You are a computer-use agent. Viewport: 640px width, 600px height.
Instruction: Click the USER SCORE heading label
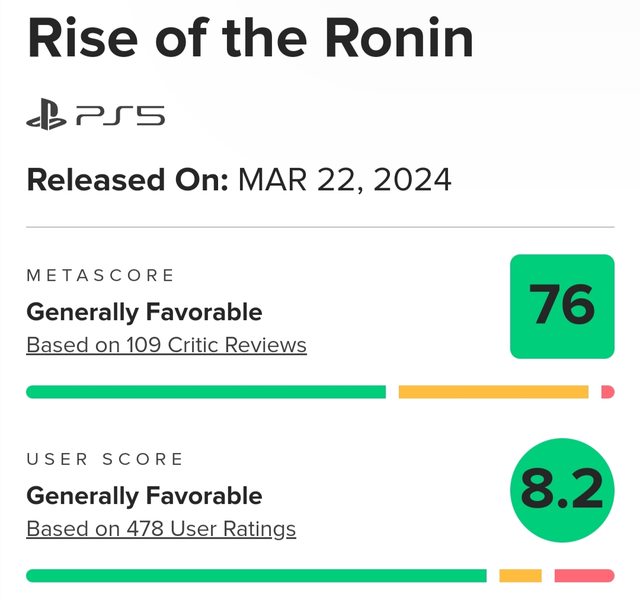pyautogui.click(x=105, y=459)
